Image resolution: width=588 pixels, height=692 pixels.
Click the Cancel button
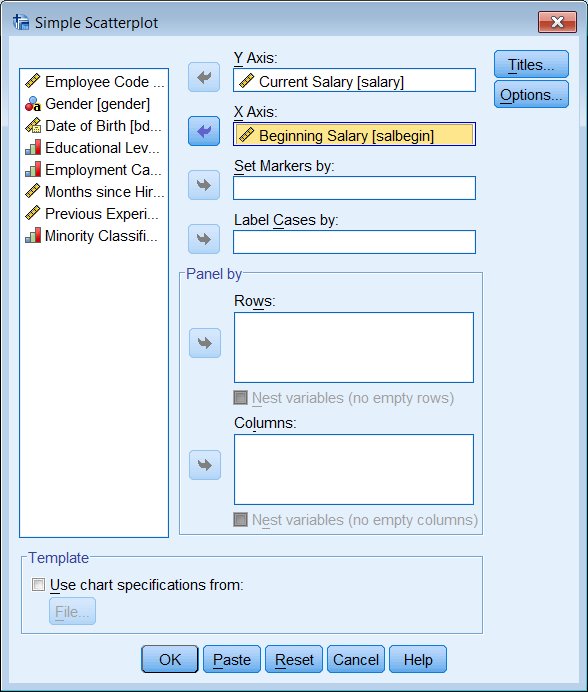point(356,659)
